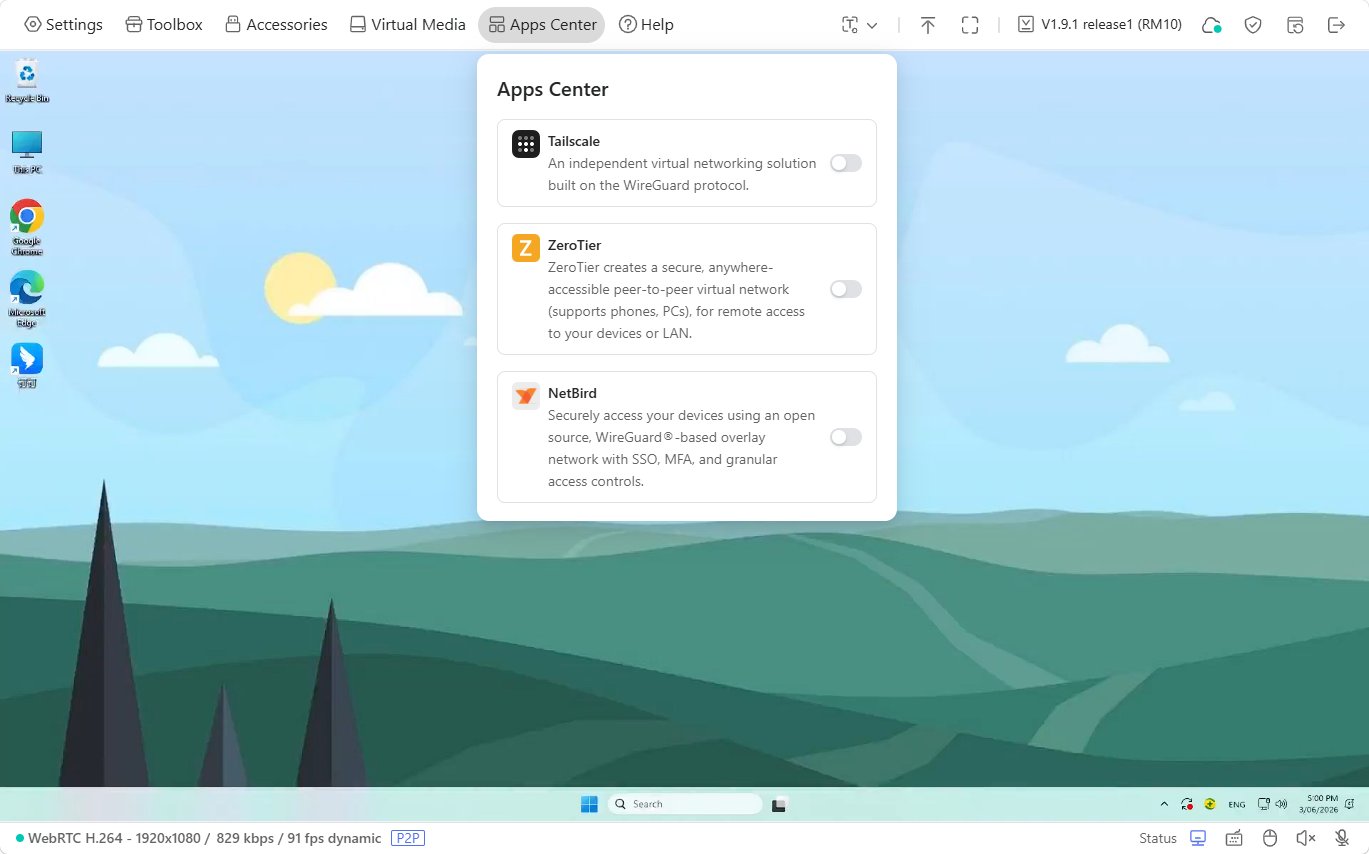Click the upward arrow toolbar icon
The image size is (1369, 854).
coord(928,25)
